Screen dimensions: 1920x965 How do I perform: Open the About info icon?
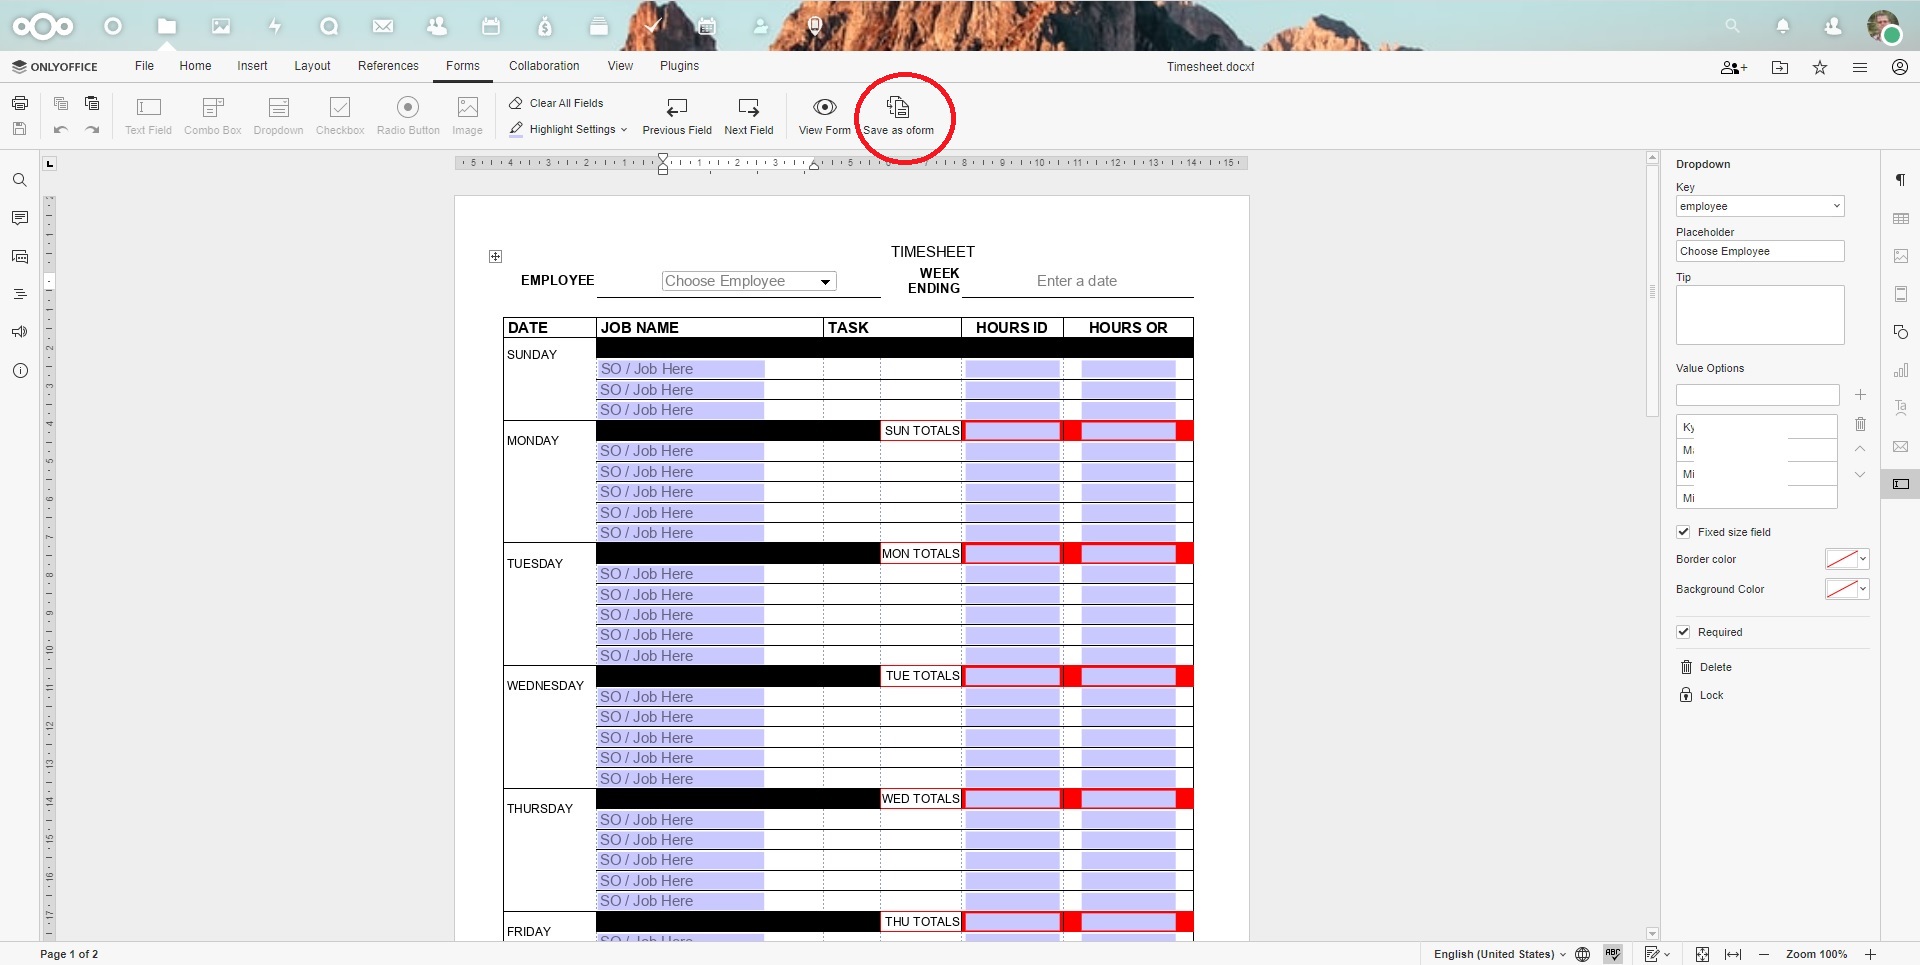pyautogui.click(x=19, y=370)
